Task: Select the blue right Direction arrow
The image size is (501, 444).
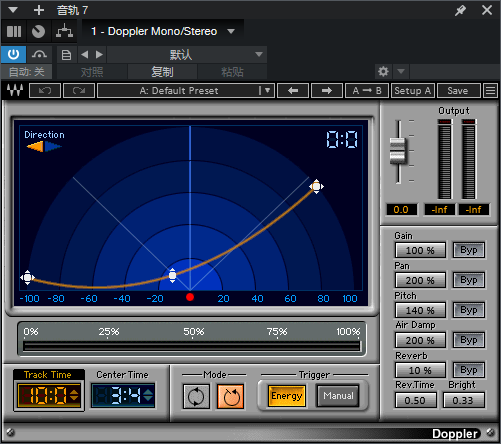Action: click(53, 146)
